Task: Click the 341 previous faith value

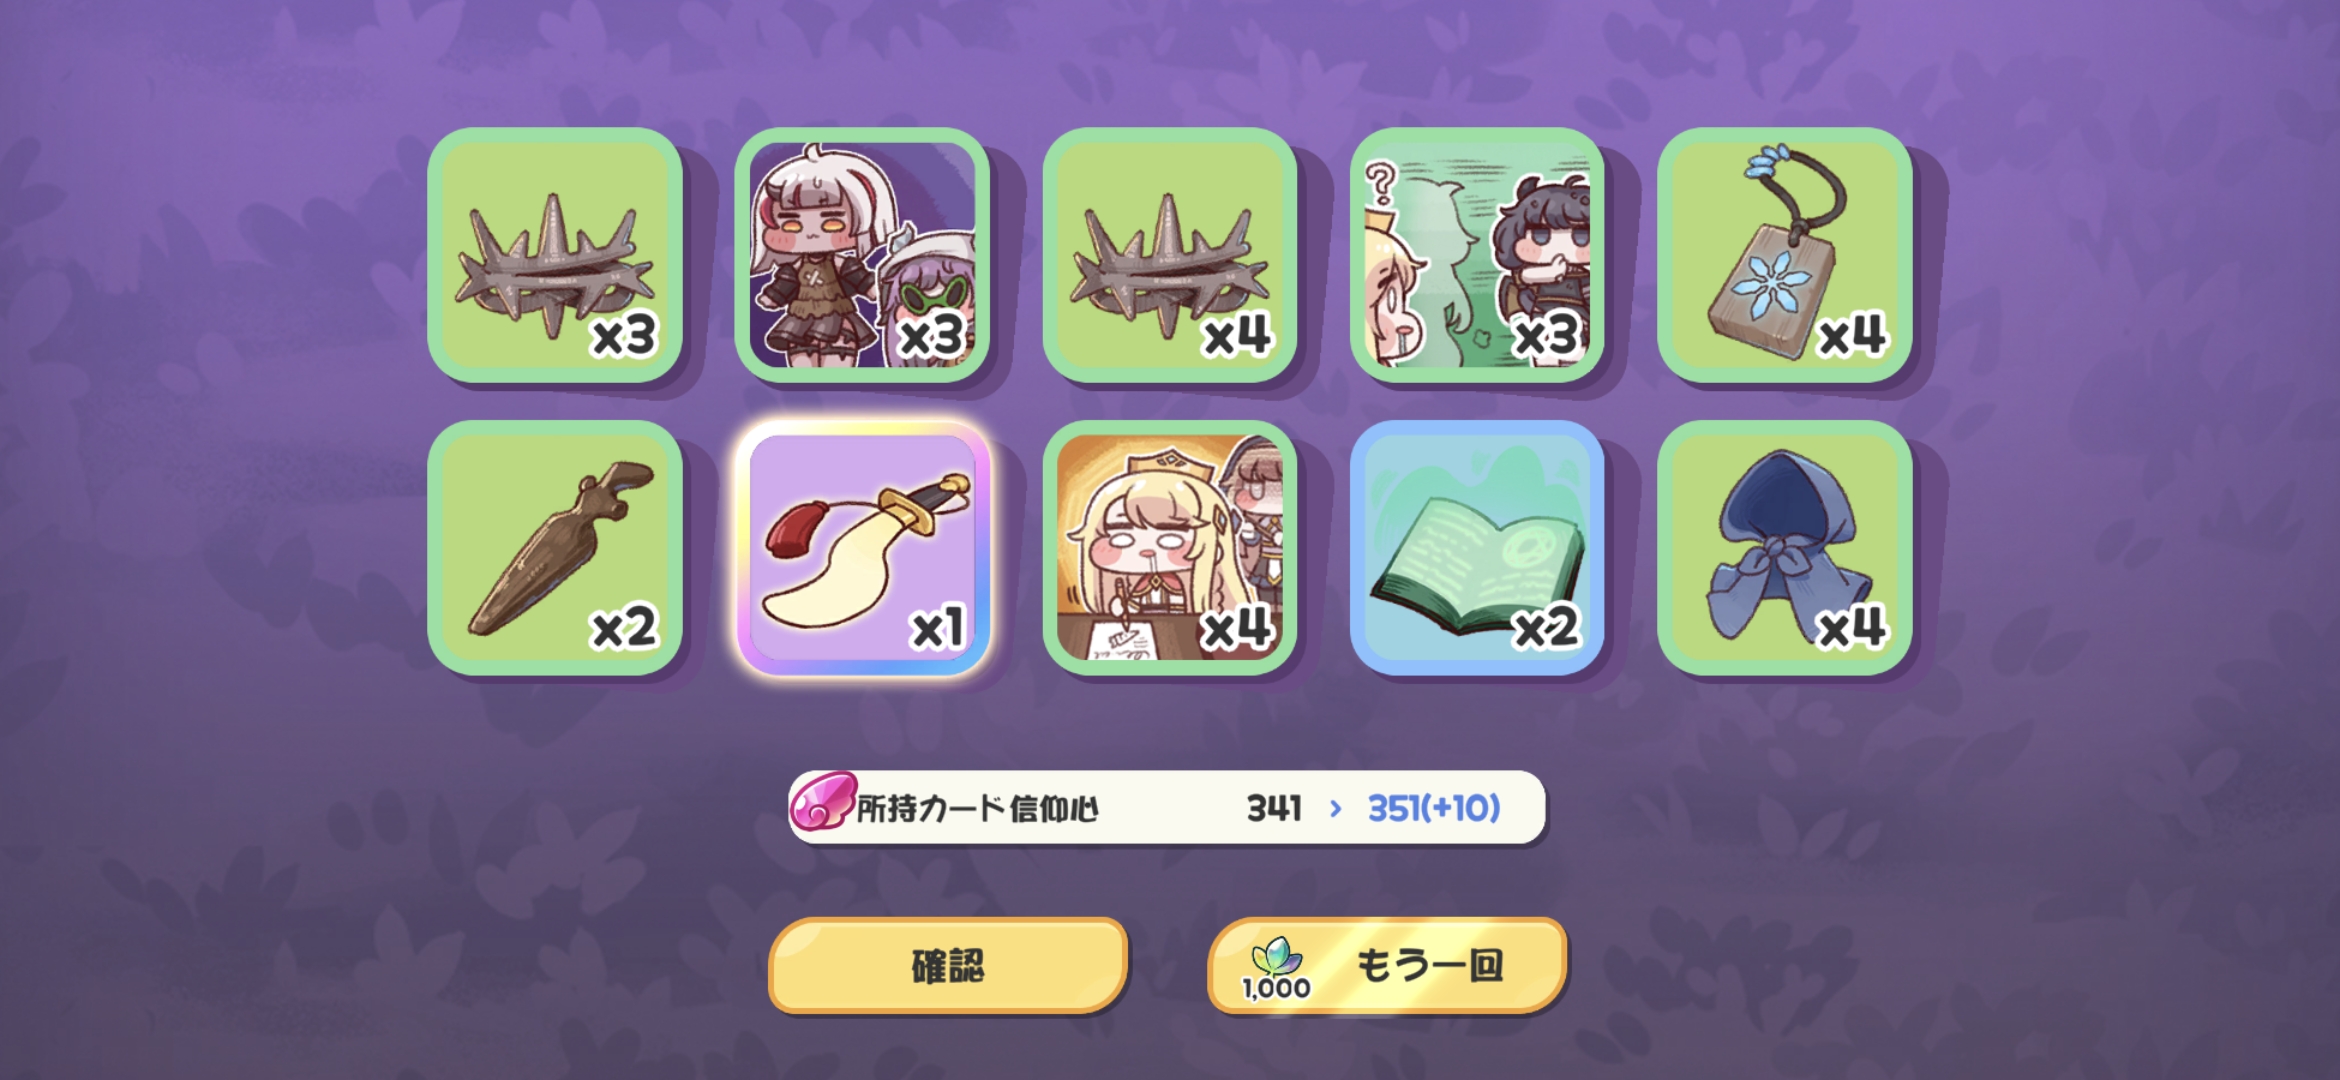Action: (x=1274, y=808)
